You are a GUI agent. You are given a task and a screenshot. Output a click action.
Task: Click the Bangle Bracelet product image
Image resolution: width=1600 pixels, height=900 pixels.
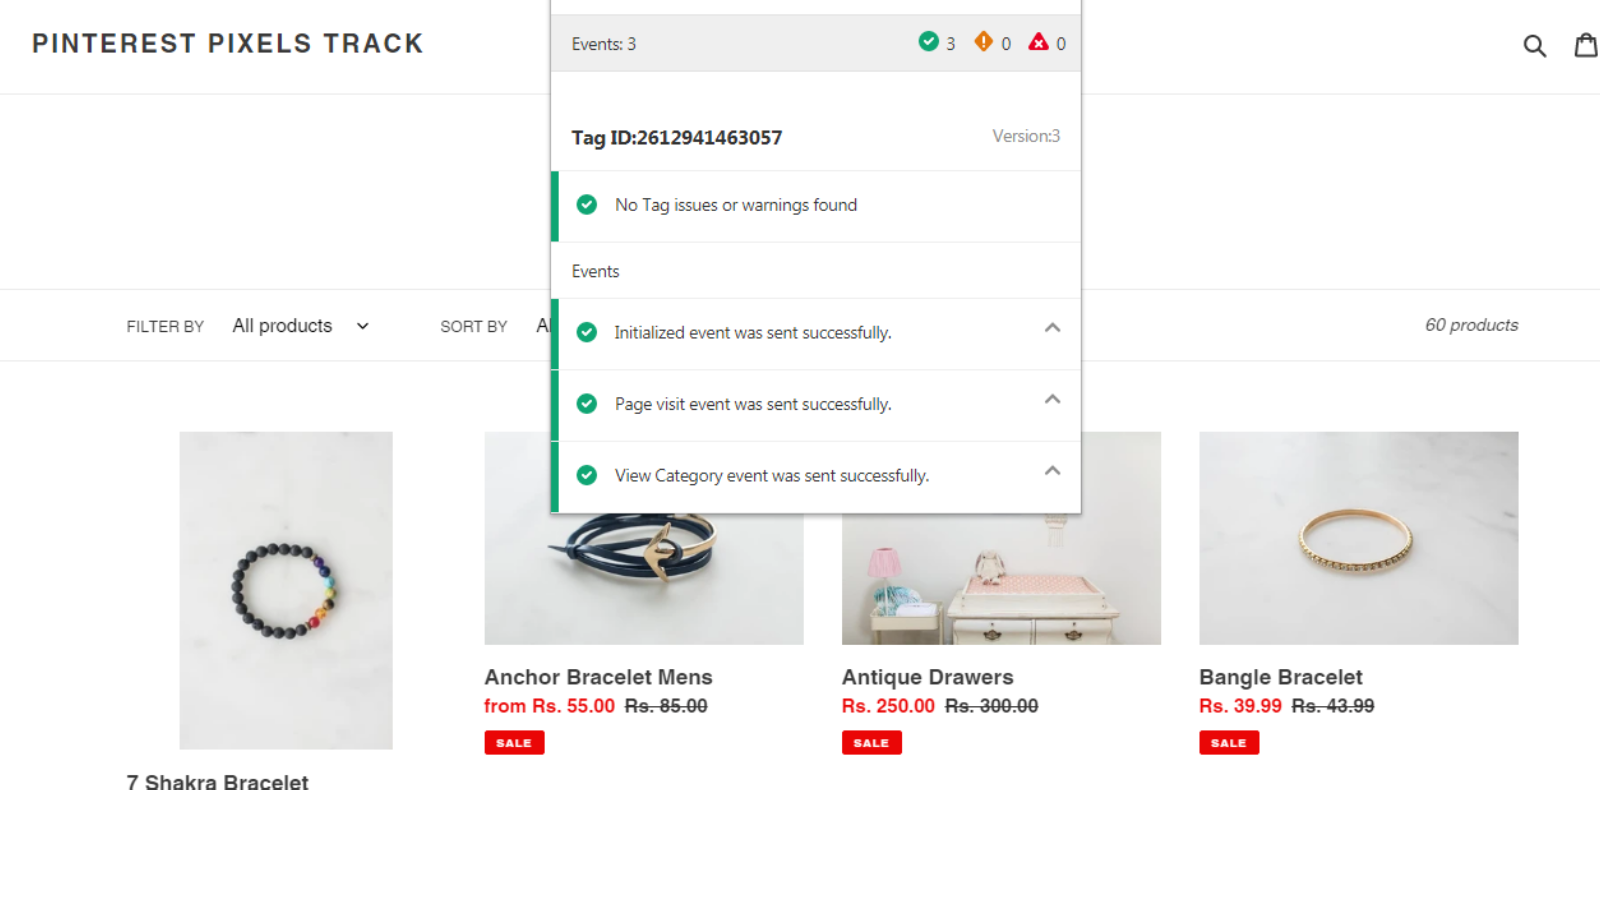click(1358, 538)
